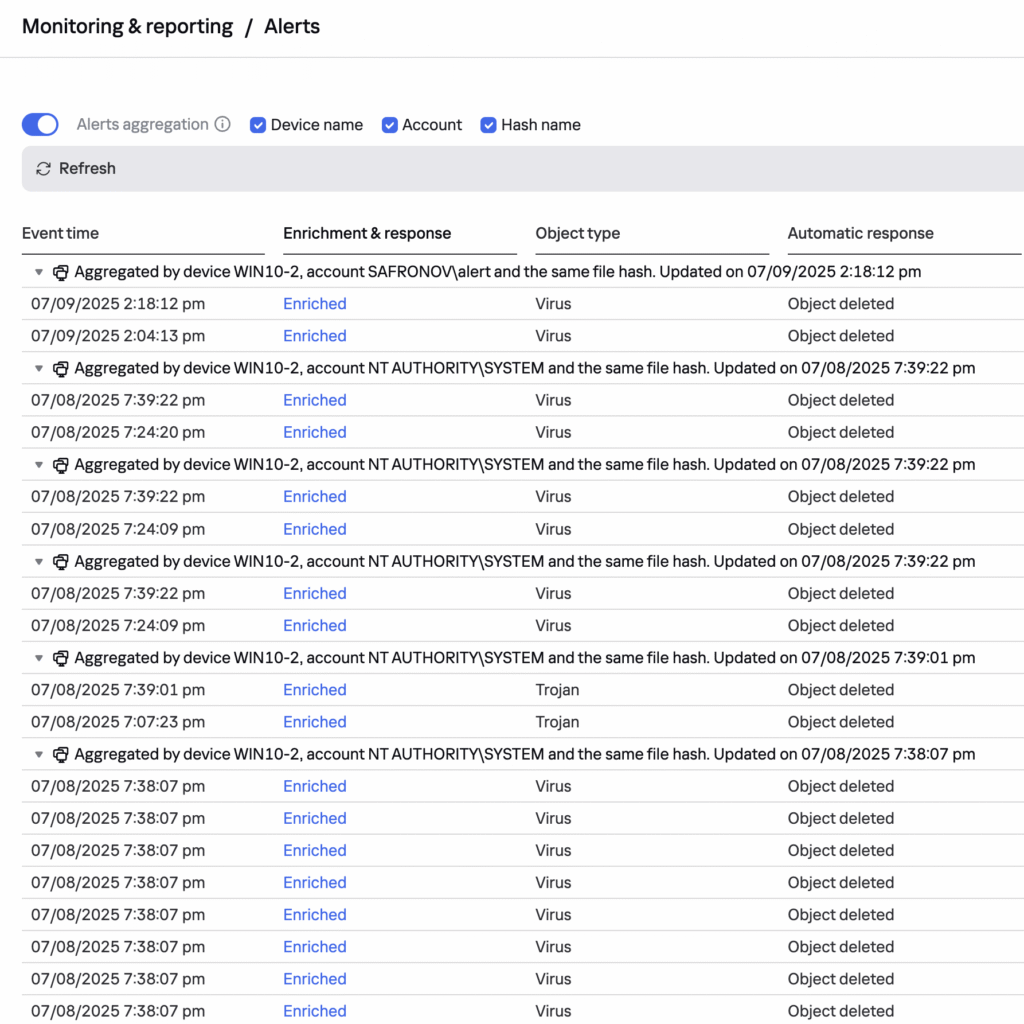Collapse the SAFRONOV\alert group with its triangle
This screenshot has width=1024, height=1024.
coord(39,272)
